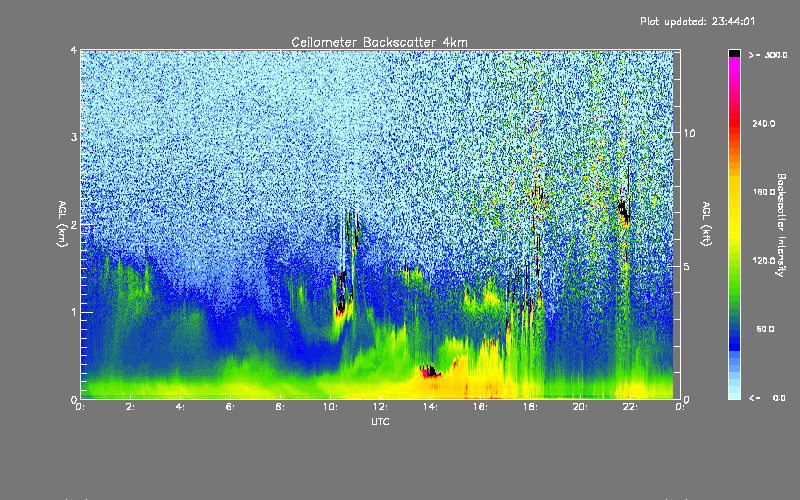Select the 'Plot updated: 23:44:01' timestamp
Viewport: 800px width, 500px height.
(697, 21)
